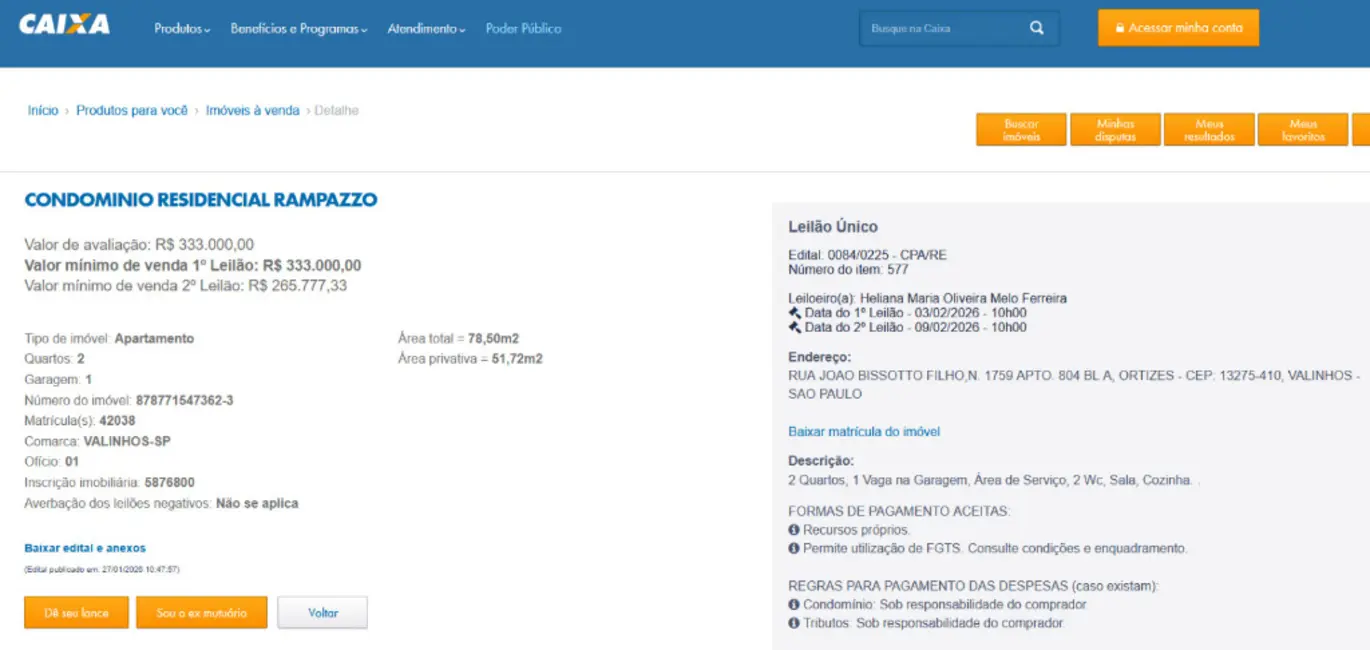Click the Buscar imóveis button
Viewport: 1370px width, 650px height.
pos(1021,130)
